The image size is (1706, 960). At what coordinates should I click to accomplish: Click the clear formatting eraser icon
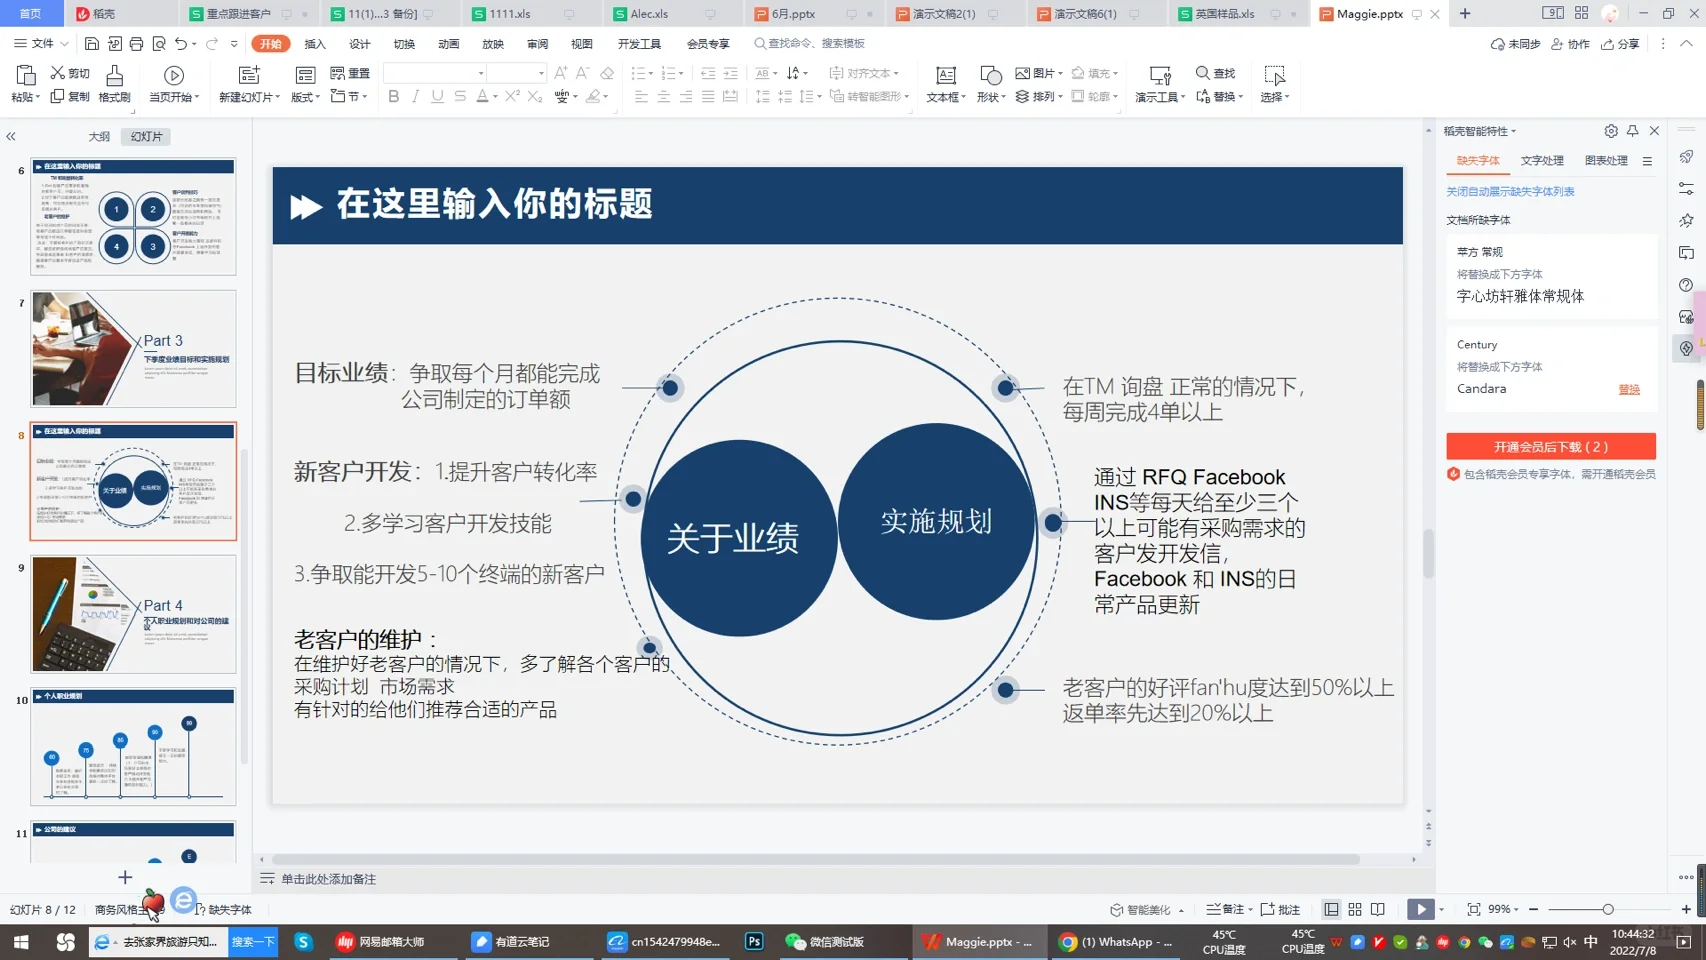click(x=607, y=73)
